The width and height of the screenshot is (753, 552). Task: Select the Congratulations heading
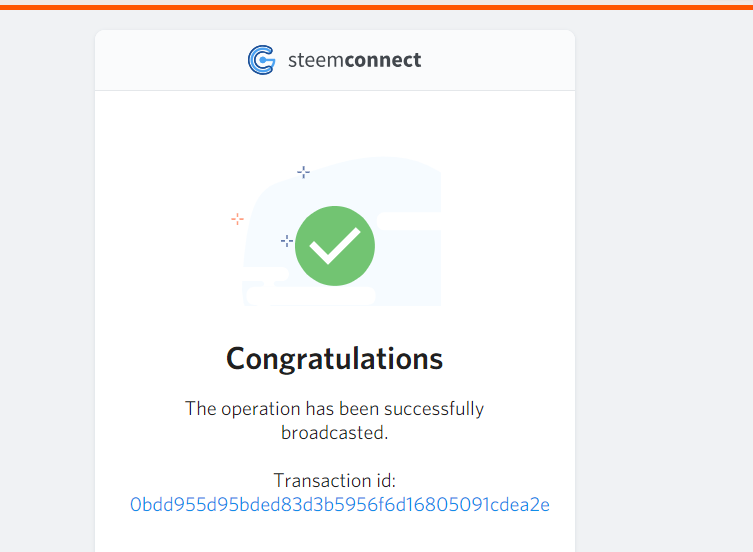334,359
